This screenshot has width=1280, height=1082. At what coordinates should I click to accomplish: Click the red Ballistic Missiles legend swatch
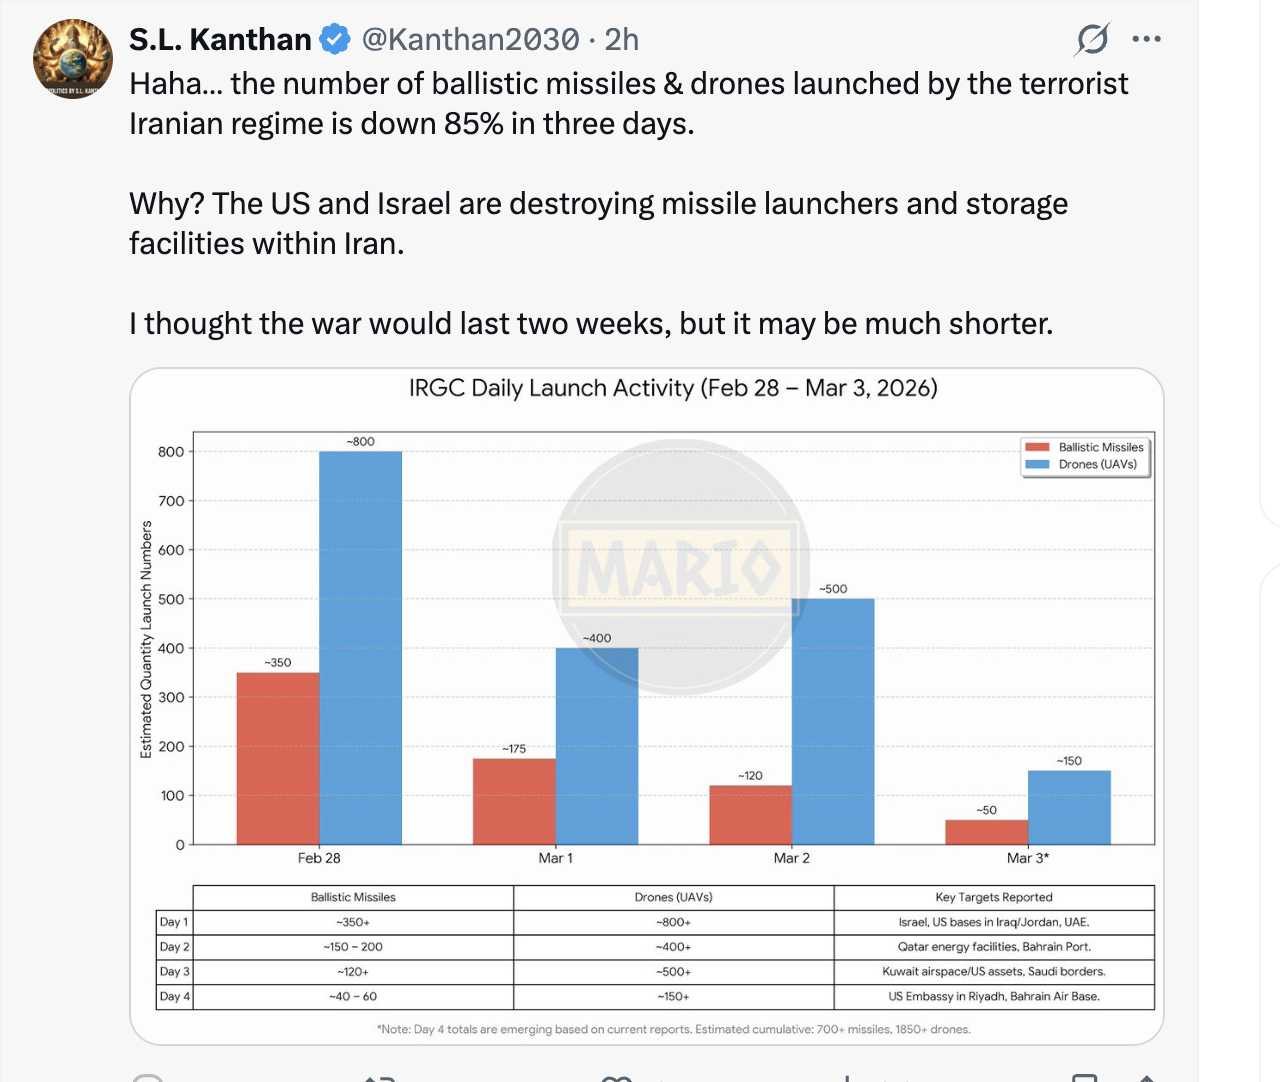click(x=1037, y=447)
